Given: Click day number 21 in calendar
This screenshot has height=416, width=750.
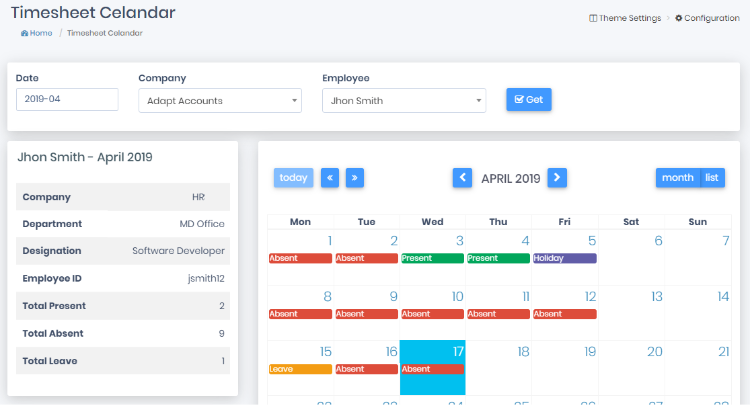Looking at the screenshot, I should [724, 352].
